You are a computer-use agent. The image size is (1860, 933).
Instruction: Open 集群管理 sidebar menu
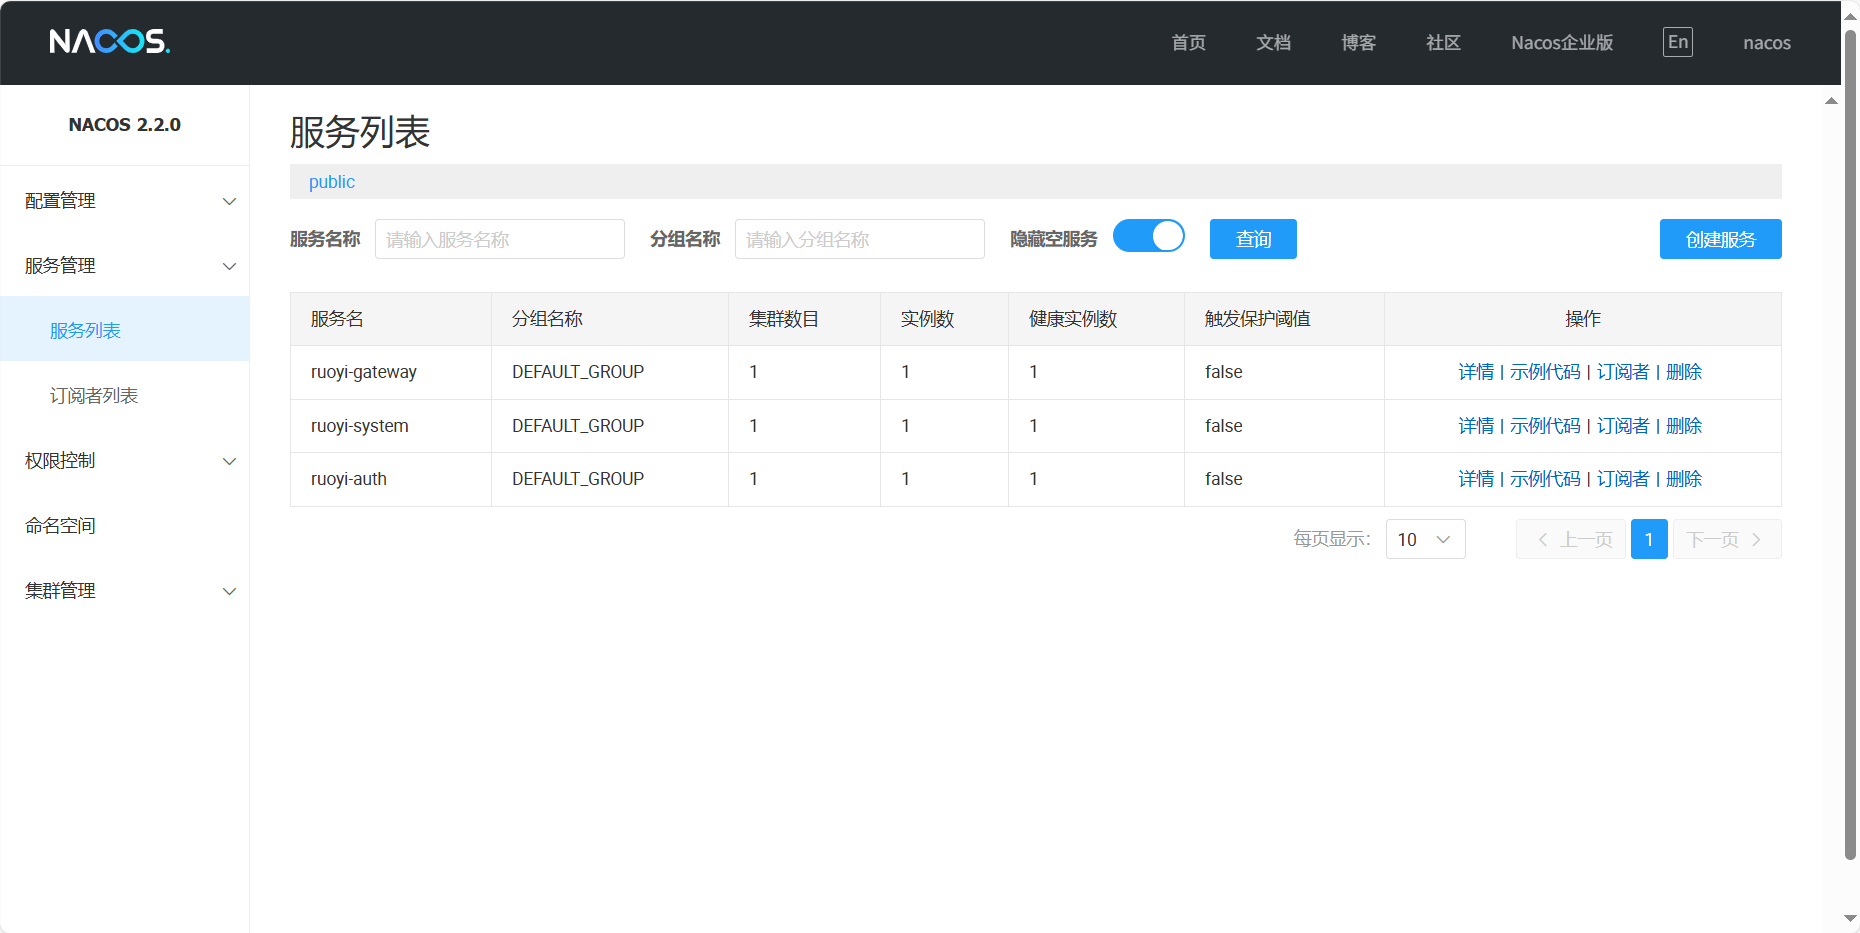coord(125,590)
